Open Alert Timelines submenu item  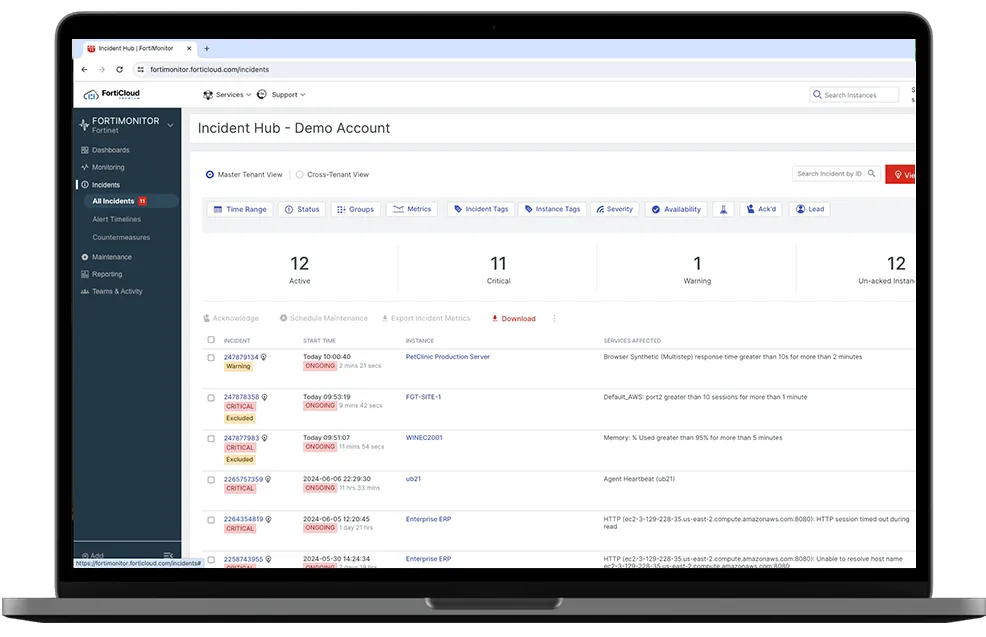point(116,219)
